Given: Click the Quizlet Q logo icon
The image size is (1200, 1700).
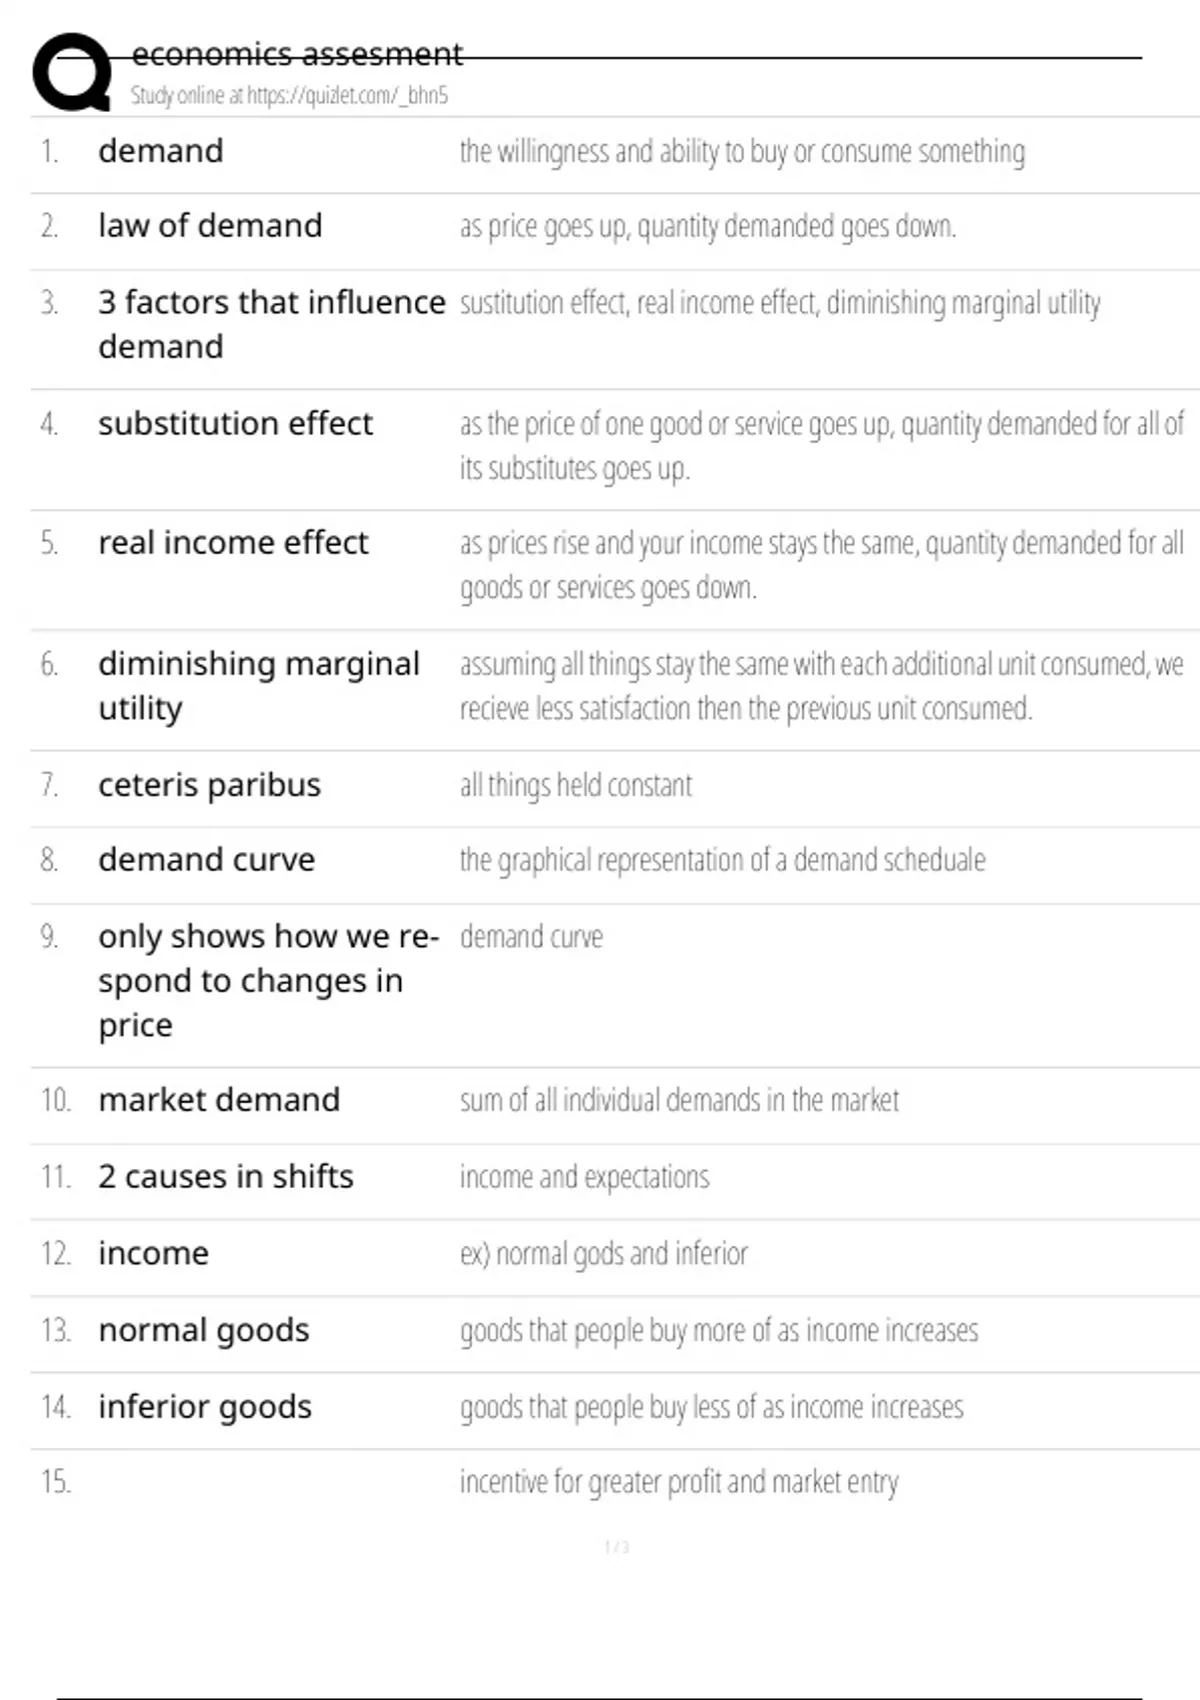Looking at the screenshot, I should tap(72, 71).
